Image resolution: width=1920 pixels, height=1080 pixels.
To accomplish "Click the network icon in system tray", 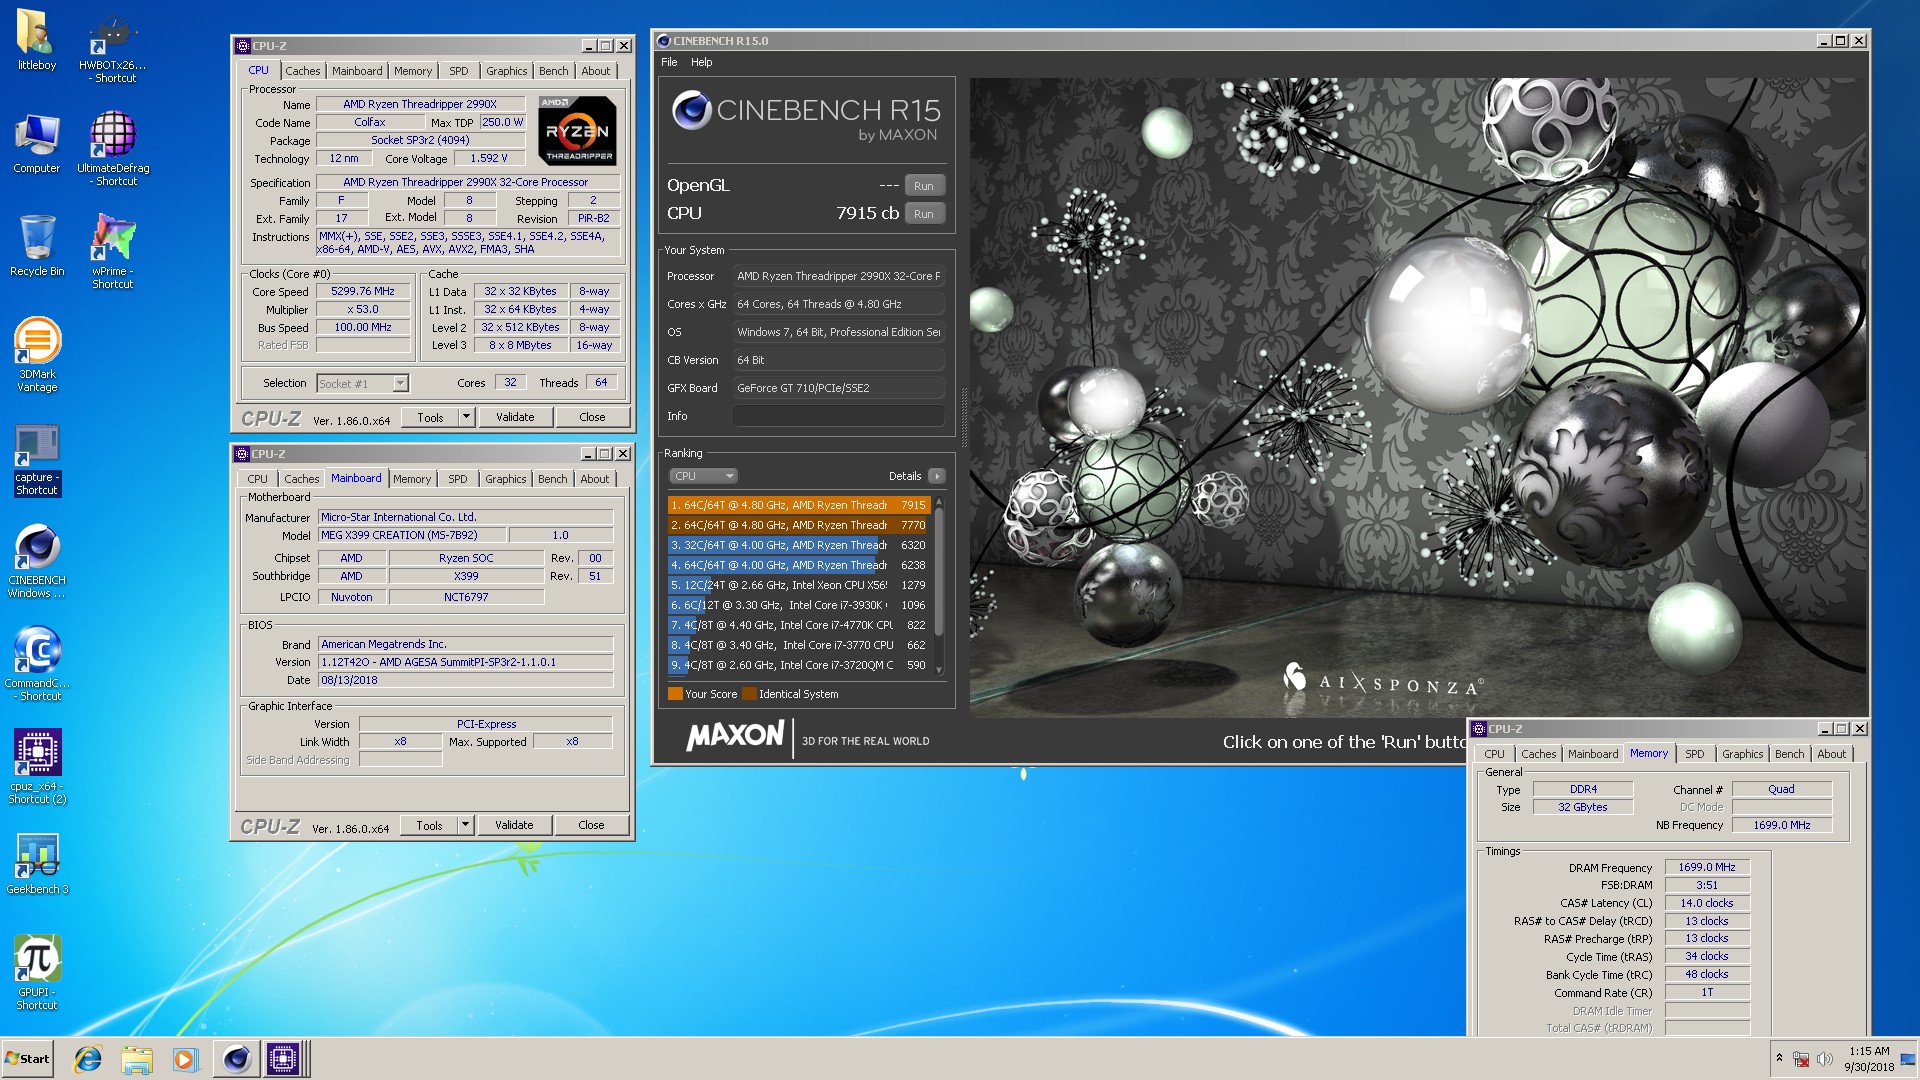I will pos(1801,1059).
